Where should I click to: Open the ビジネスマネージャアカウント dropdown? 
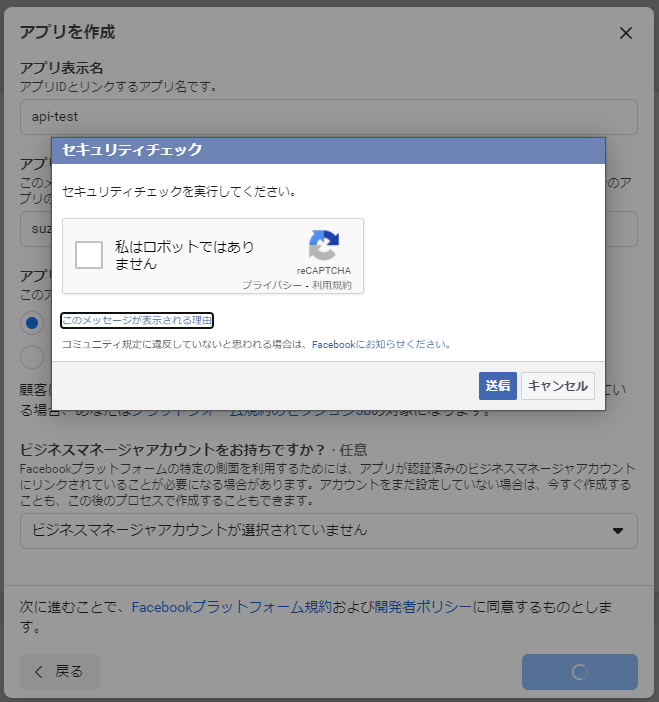pyautogui.click(x=329, y=531)
